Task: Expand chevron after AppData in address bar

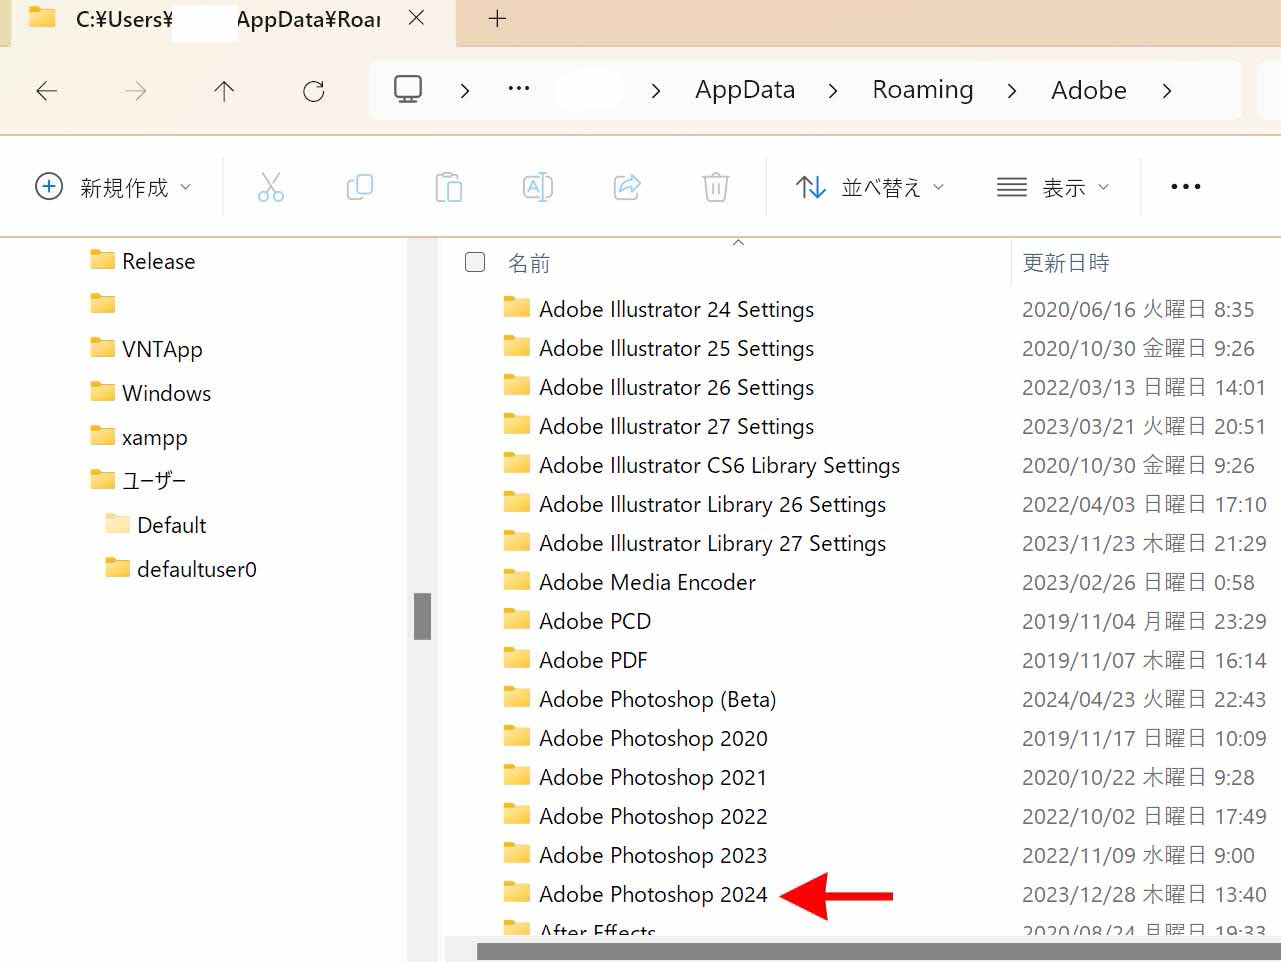Action: coord(833,91)
